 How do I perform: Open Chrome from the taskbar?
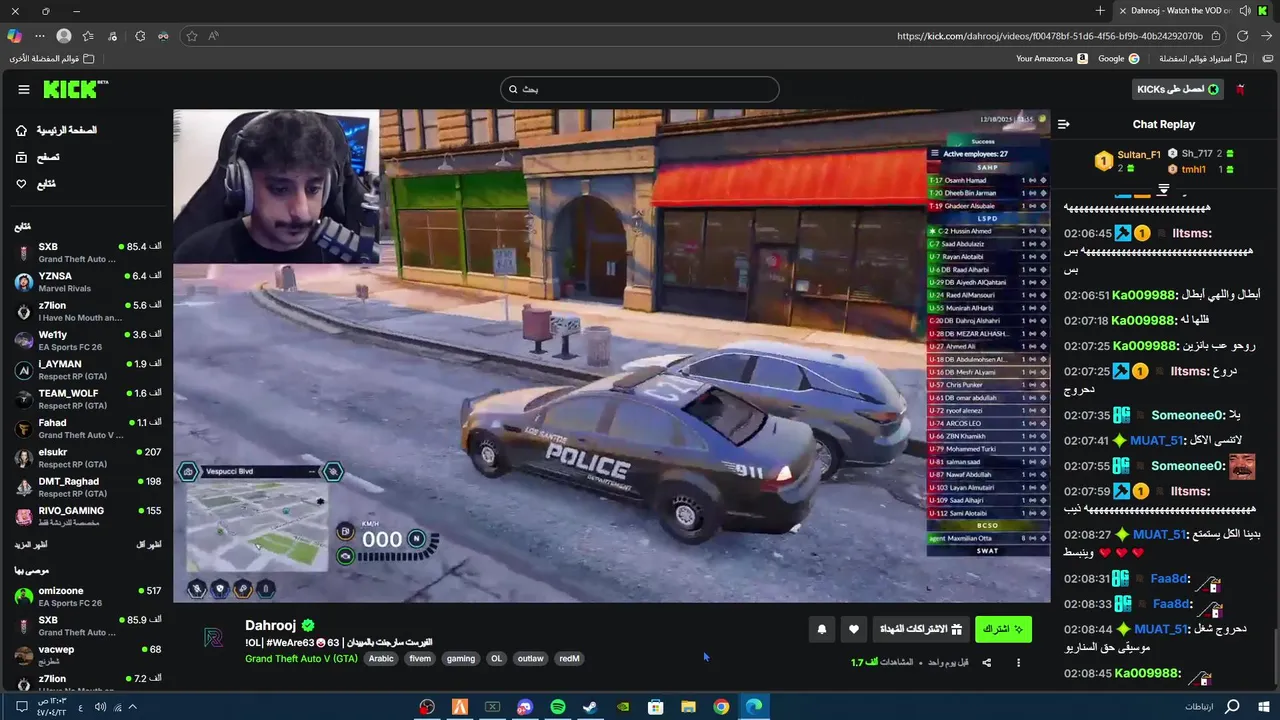pos(721,707)
